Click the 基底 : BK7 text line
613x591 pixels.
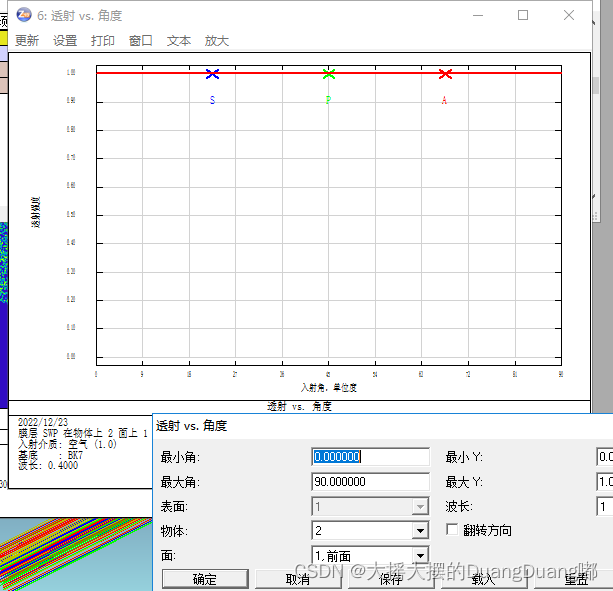click(50, 455)
